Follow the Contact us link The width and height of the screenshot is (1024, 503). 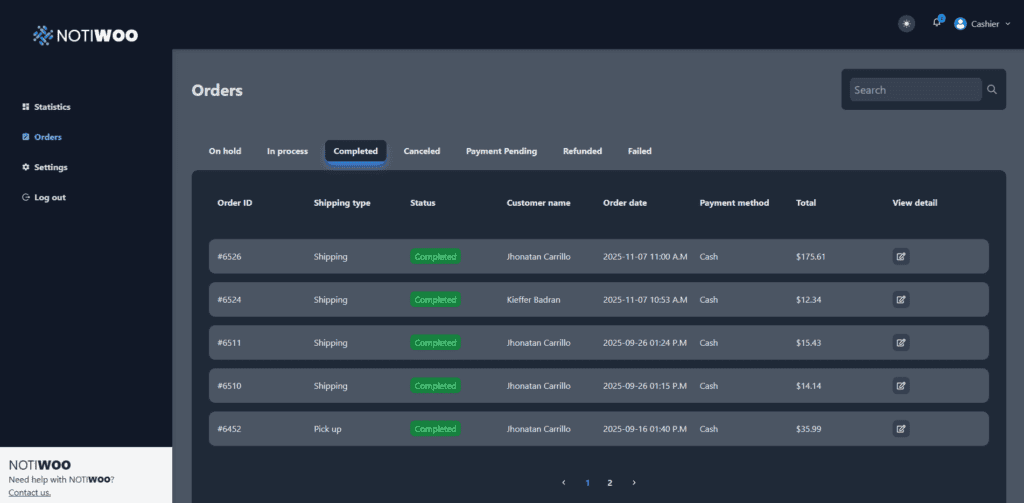[x=29, y=493]
